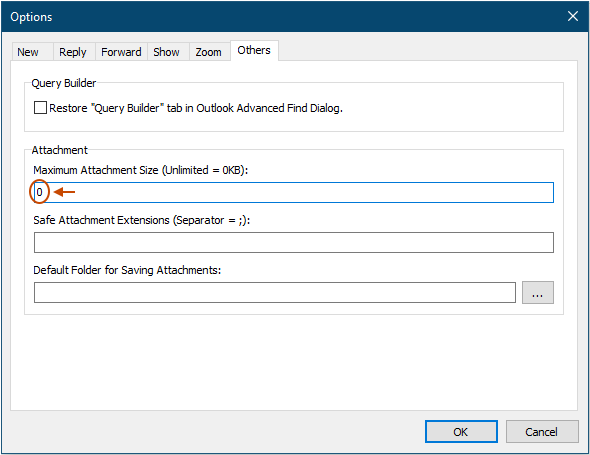Click the Attachment group heading
Viewport: 590px width, 455px height.
coord(59,150)
